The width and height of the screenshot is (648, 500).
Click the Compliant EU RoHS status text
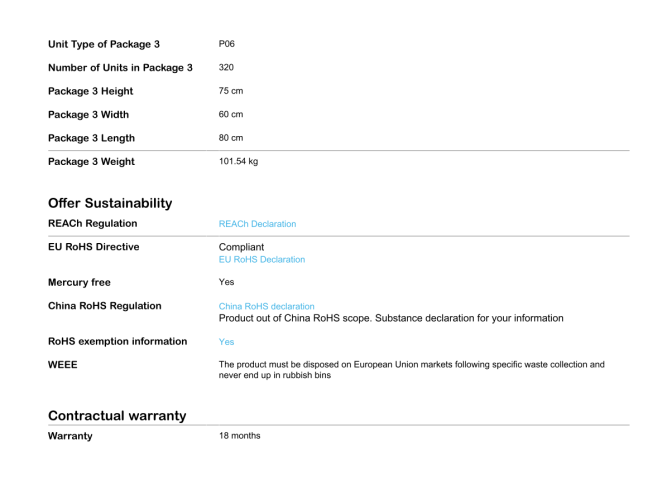pyautogui.click(x=241, y=247)
